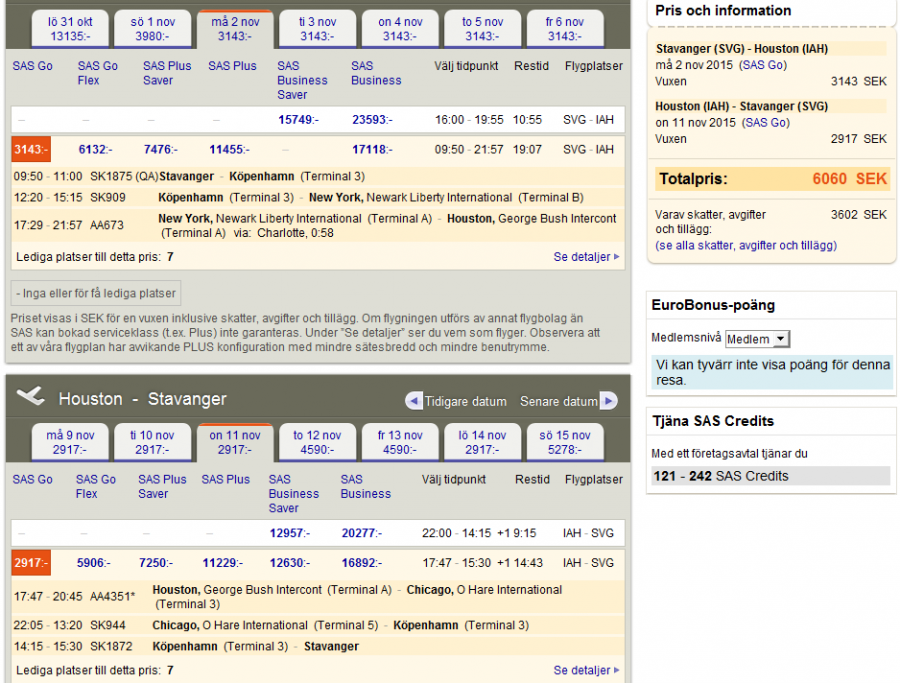Image resolution: width=900 pixels, height=683 pixels.
Task: Click SAS Business Saver header in outbound table
Action: pyautogui.click(x=302, y=80)
